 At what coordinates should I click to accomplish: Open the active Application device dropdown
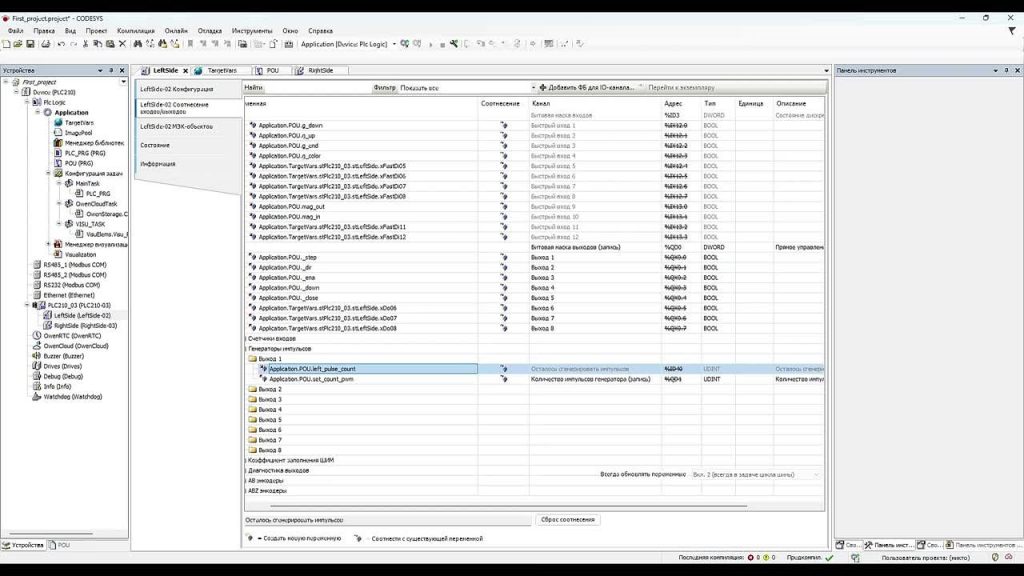pos(394,44)
